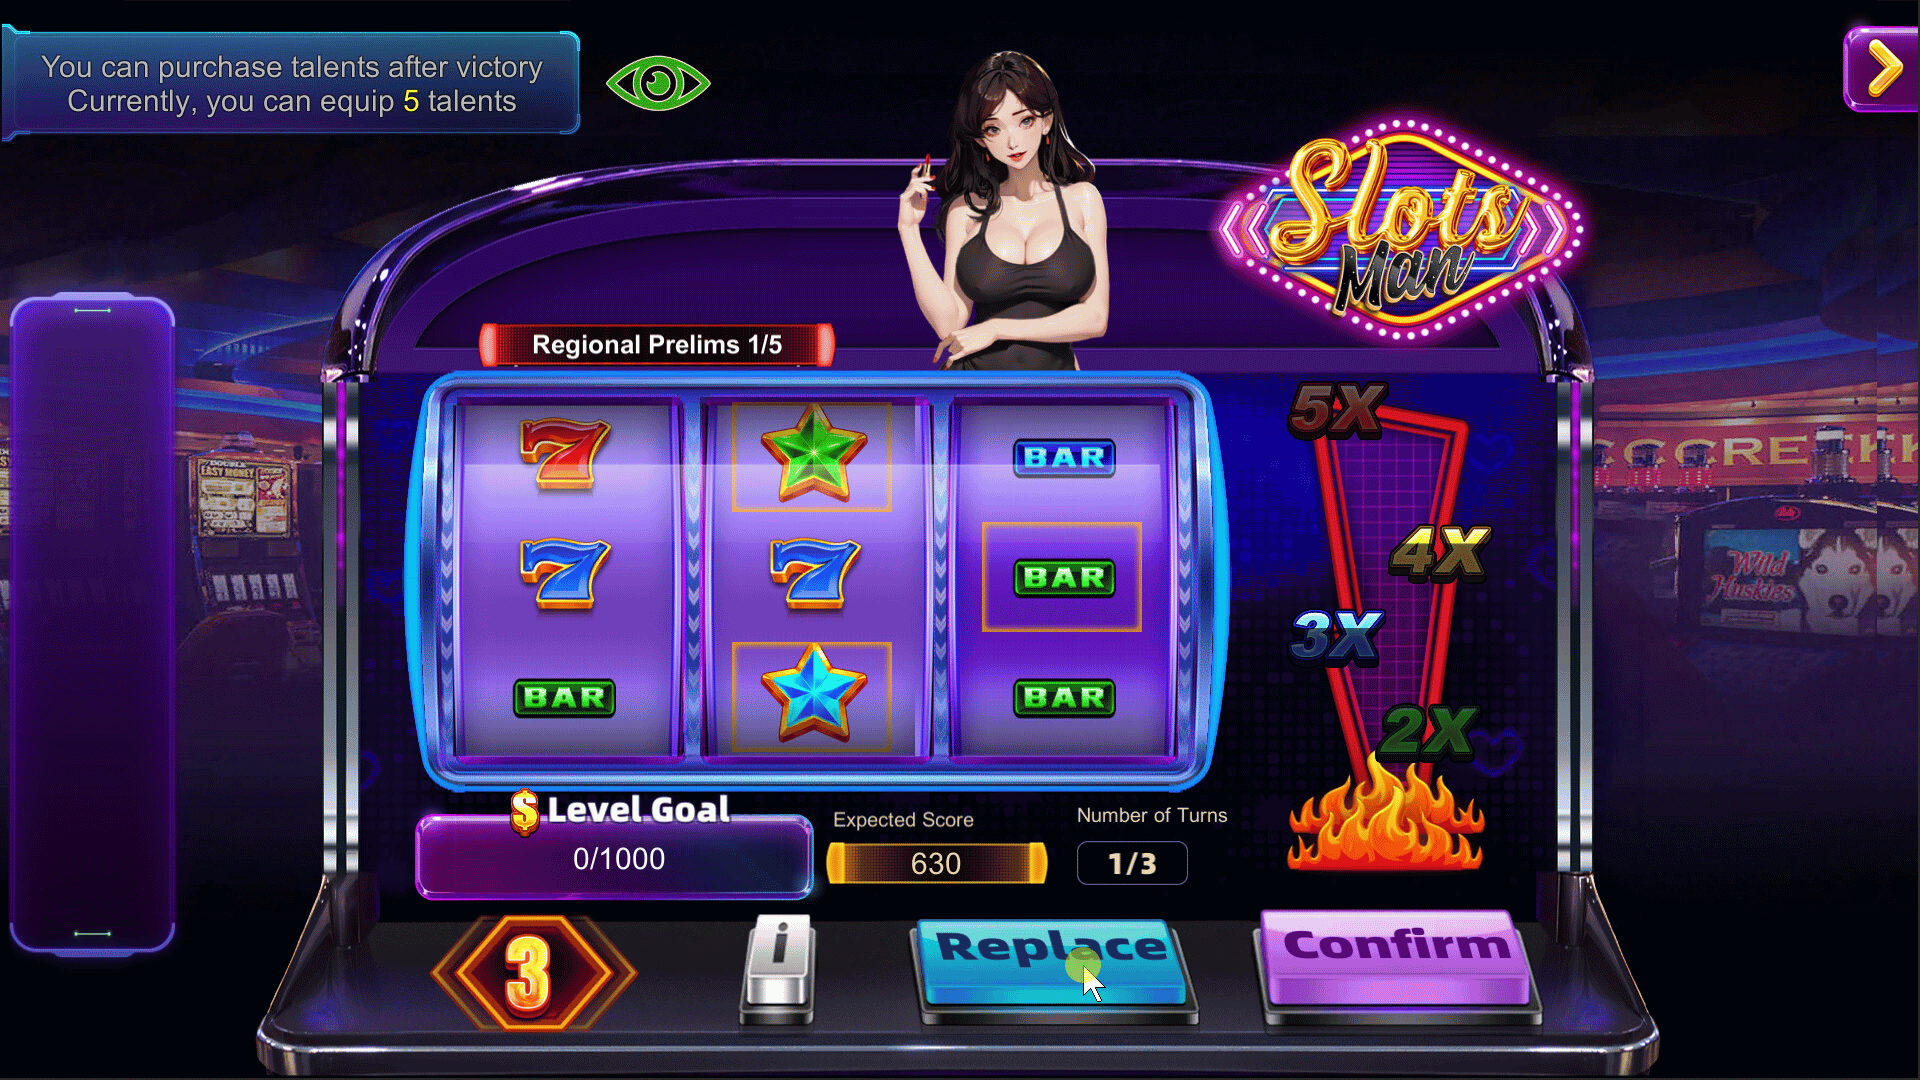This screenshot has height=1080, width=1920.
Task: Click the Level Goal progress bar
Action: tap(614, 857)
